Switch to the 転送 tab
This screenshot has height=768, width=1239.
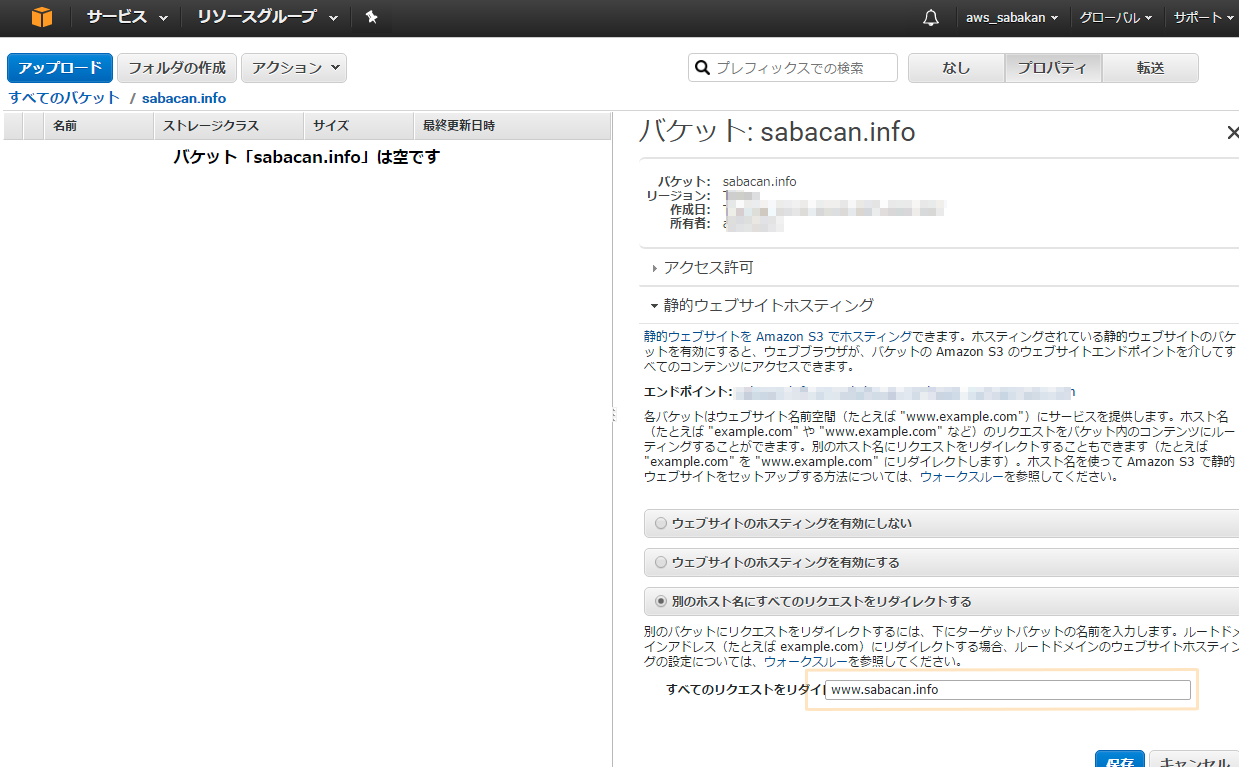(x=1150, y=68)
